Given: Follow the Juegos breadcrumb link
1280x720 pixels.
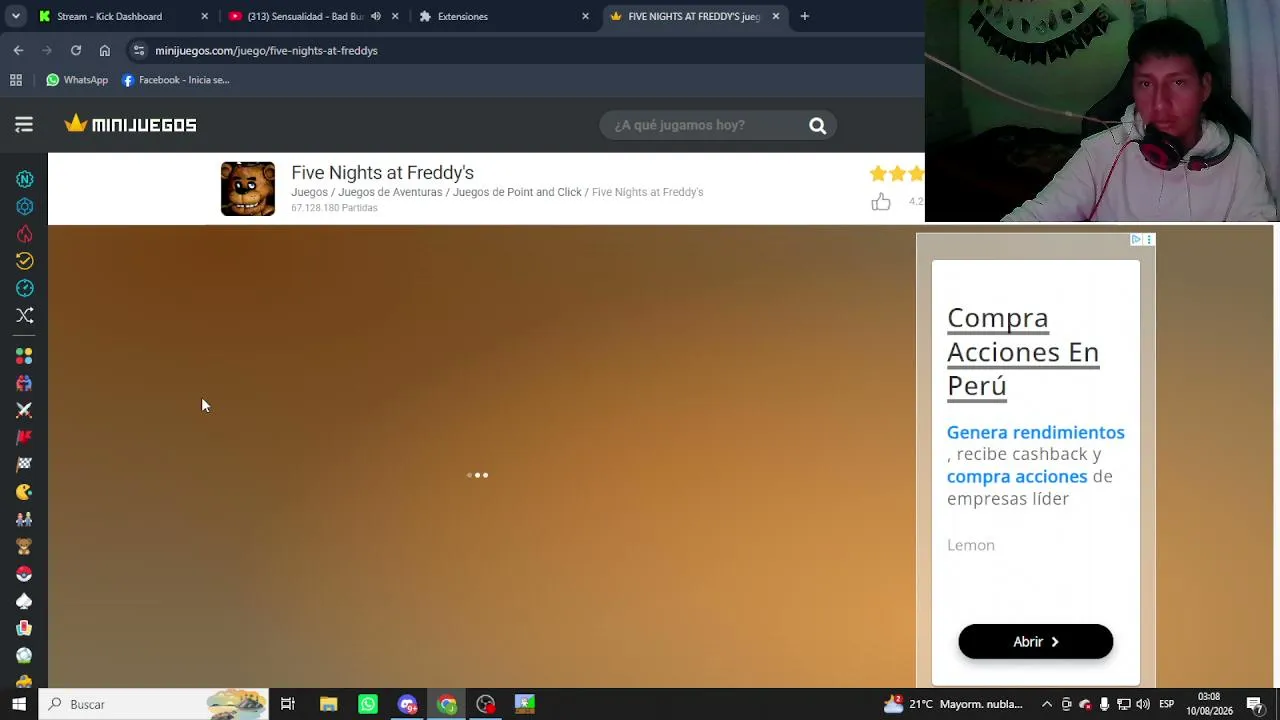Looking at the screenshot, I should (x=309, y=192).
